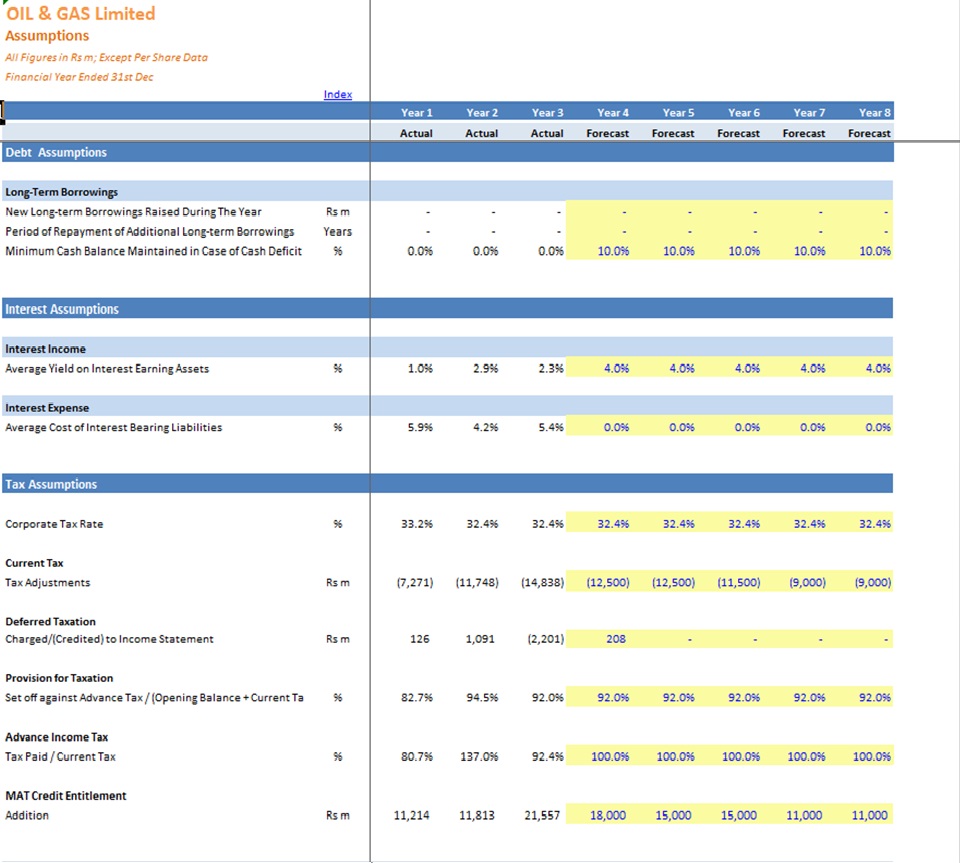Select Average Yield Year 2 value 2.9%
Screen dimensions: 960x863
click(486, 368)
